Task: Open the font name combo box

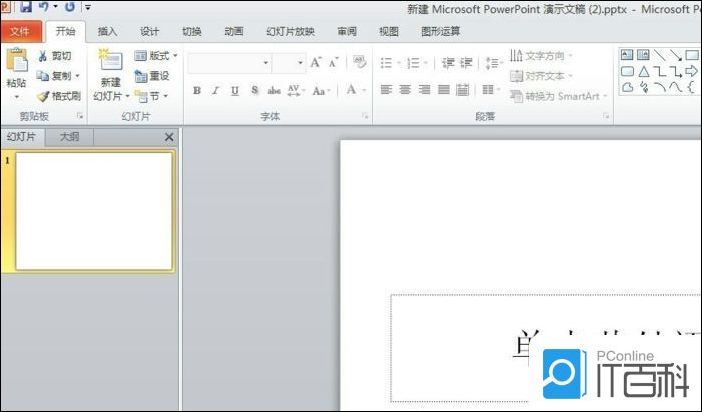Action: (x=229, y=63)
